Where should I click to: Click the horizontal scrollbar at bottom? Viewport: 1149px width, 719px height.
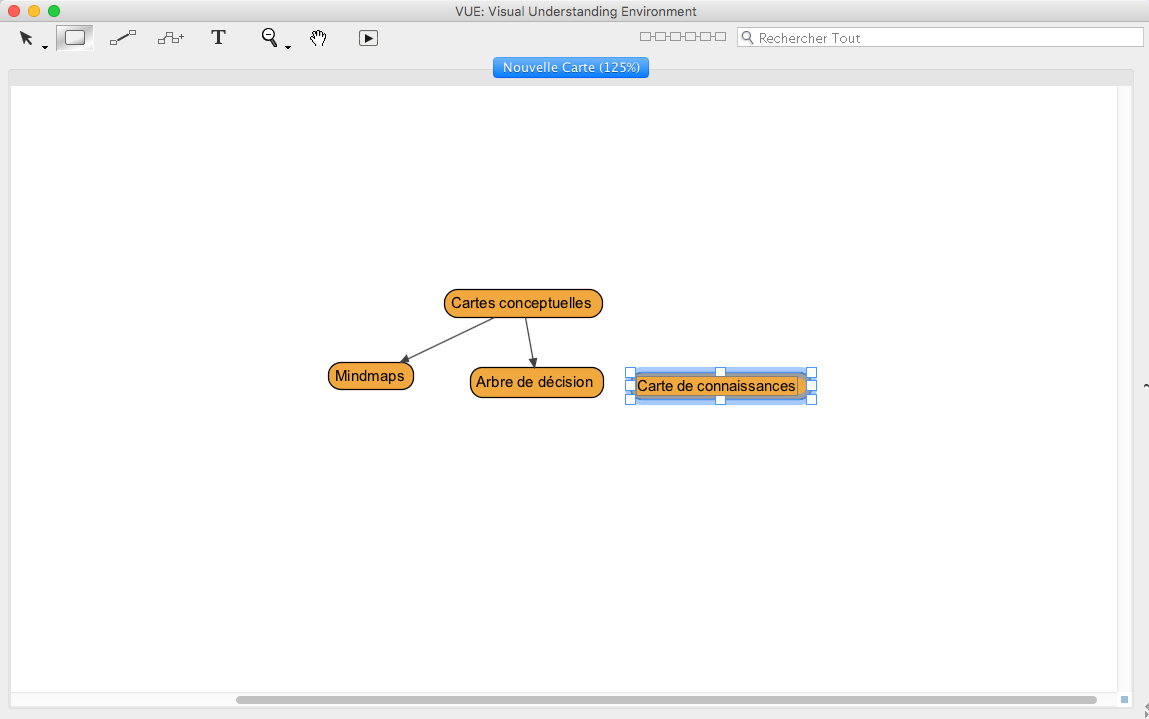(665, 700)
